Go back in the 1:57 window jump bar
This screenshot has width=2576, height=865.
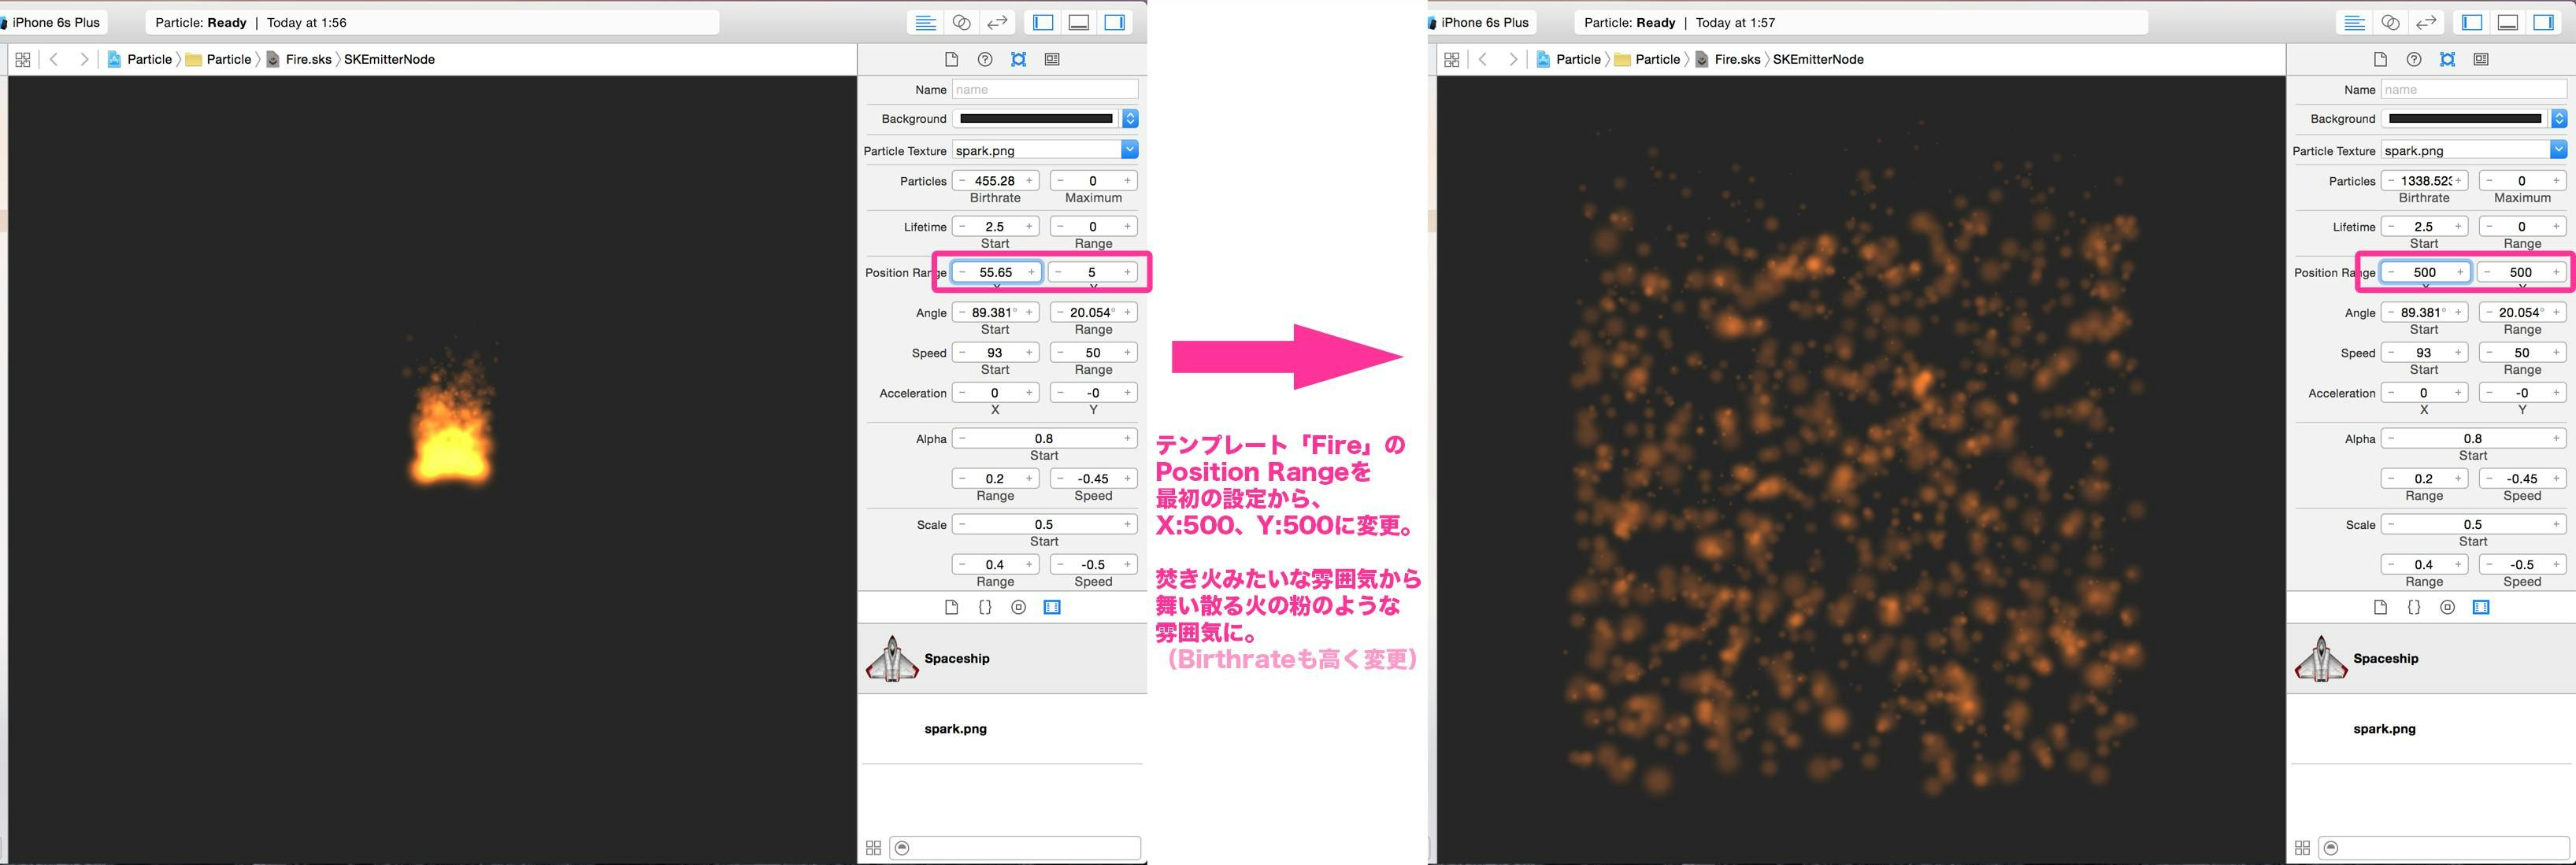tap(1483, 59)
